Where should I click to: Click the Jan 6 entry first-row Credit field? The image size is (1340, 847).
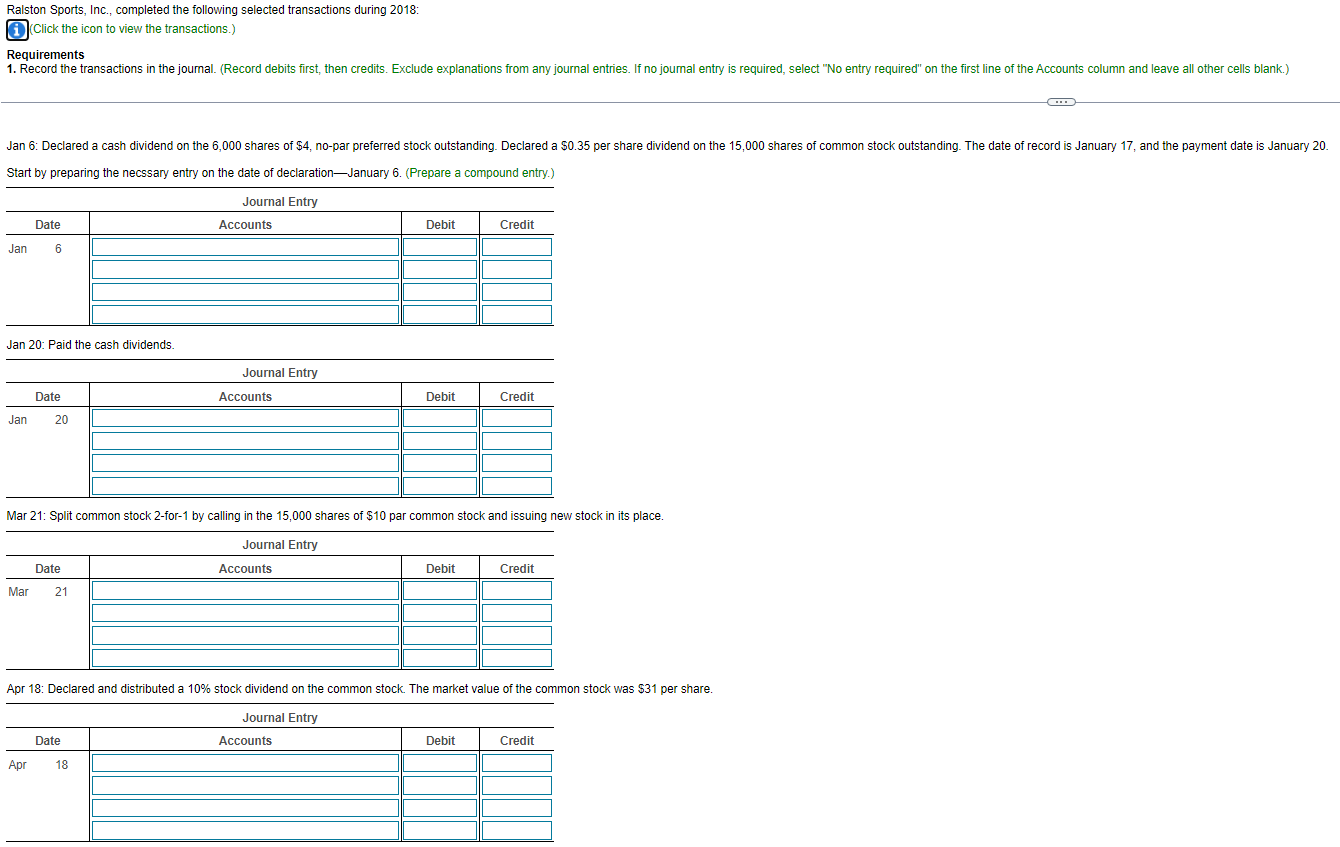(517, 247)
